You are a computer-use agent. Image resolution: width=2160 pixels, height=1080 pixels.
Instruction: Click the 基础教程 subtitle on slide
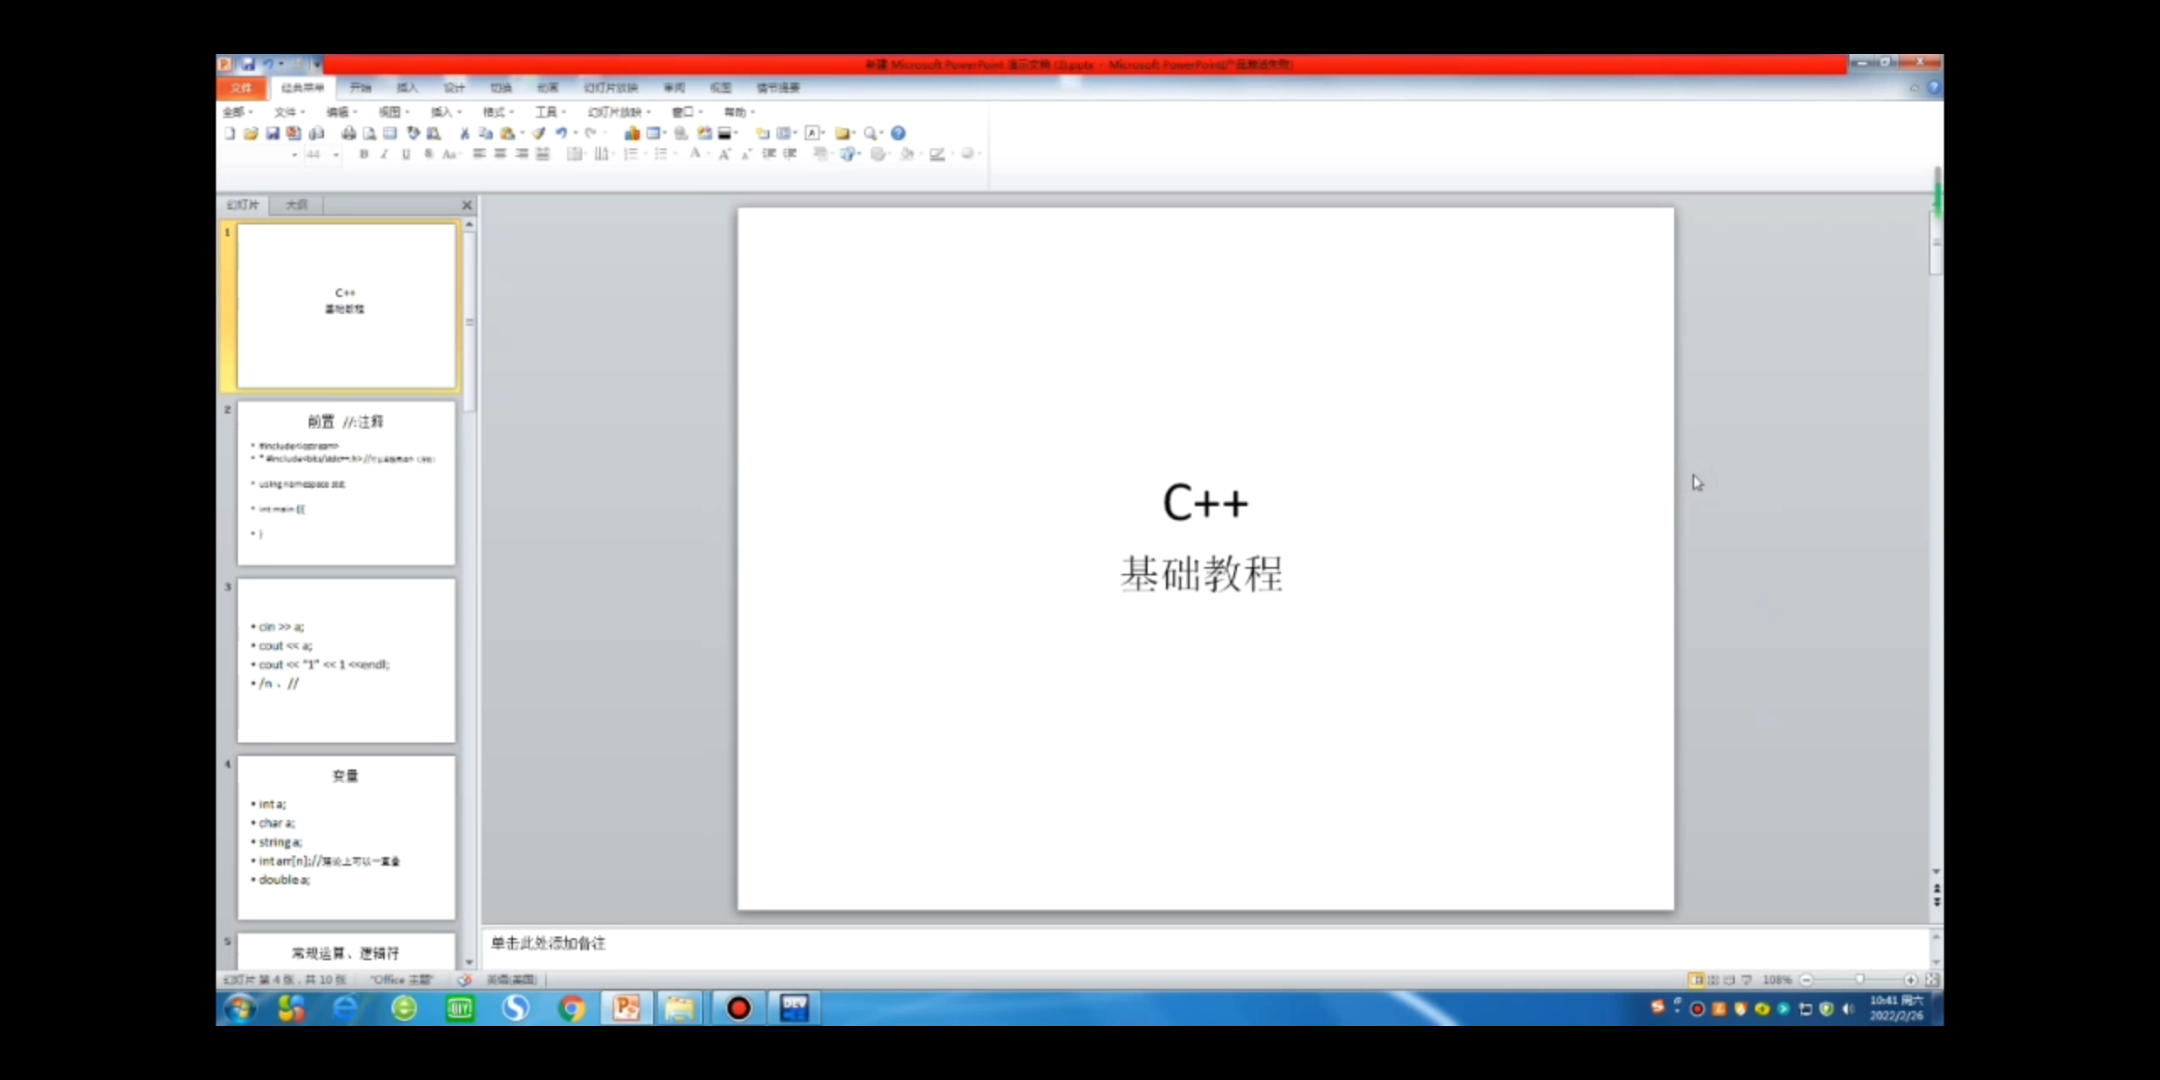[1201, 574]
